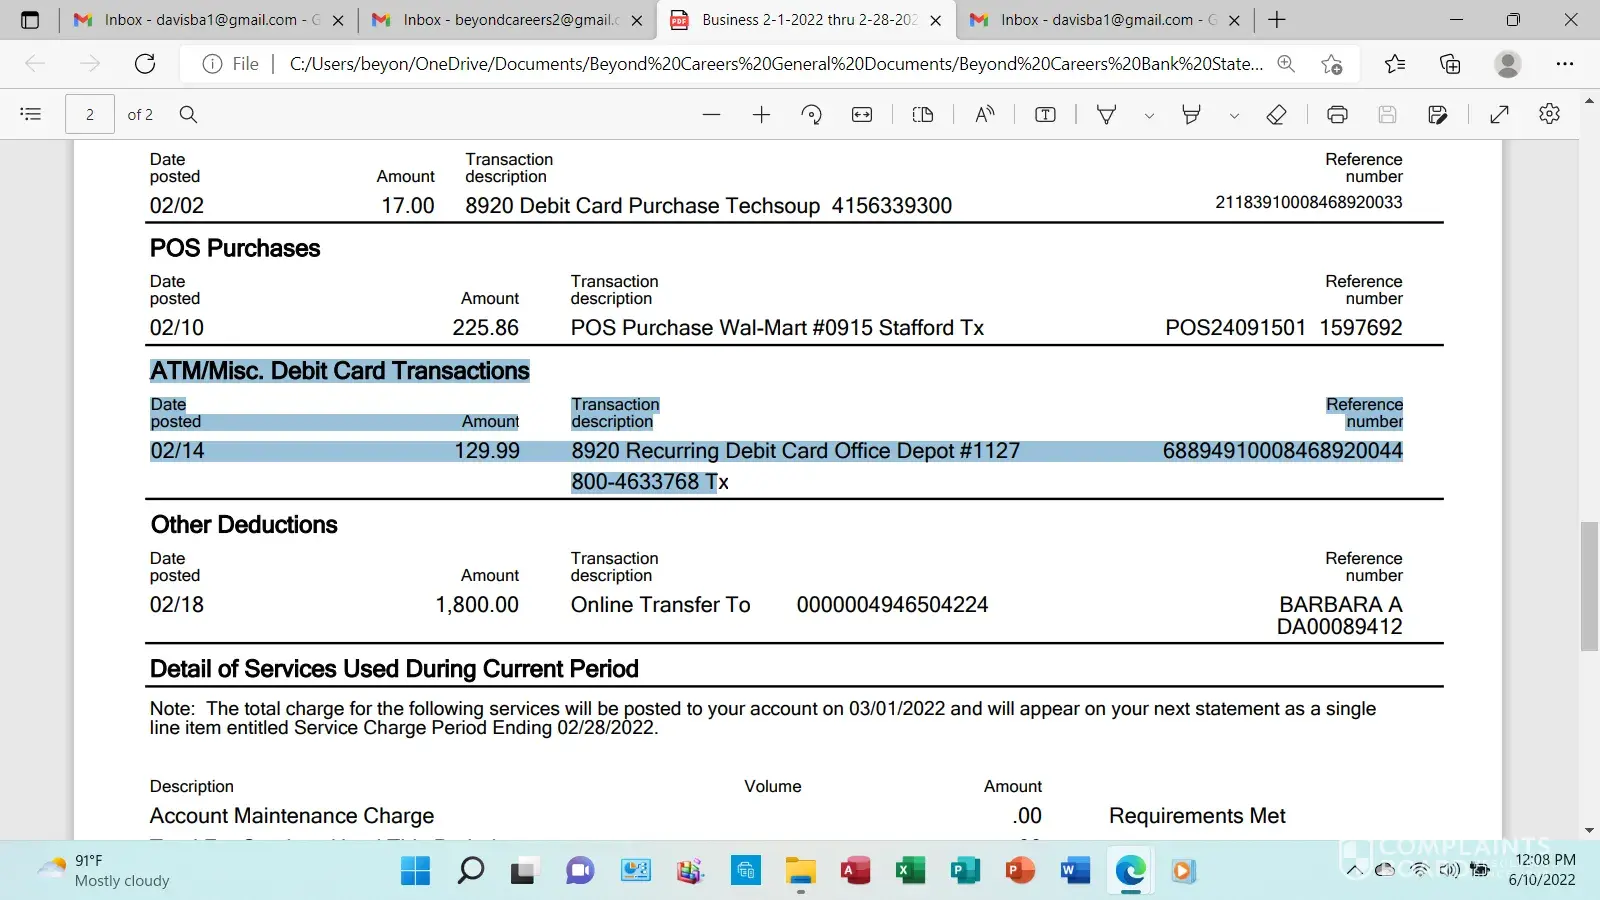This screenshot has width=1600, height=900.
Task: Print the PDF document
Action: coord(1337,115)
